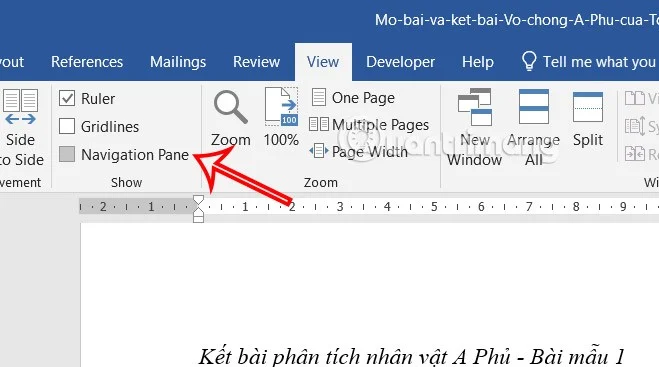Click the horizontal ruler at mark 5

434,206
